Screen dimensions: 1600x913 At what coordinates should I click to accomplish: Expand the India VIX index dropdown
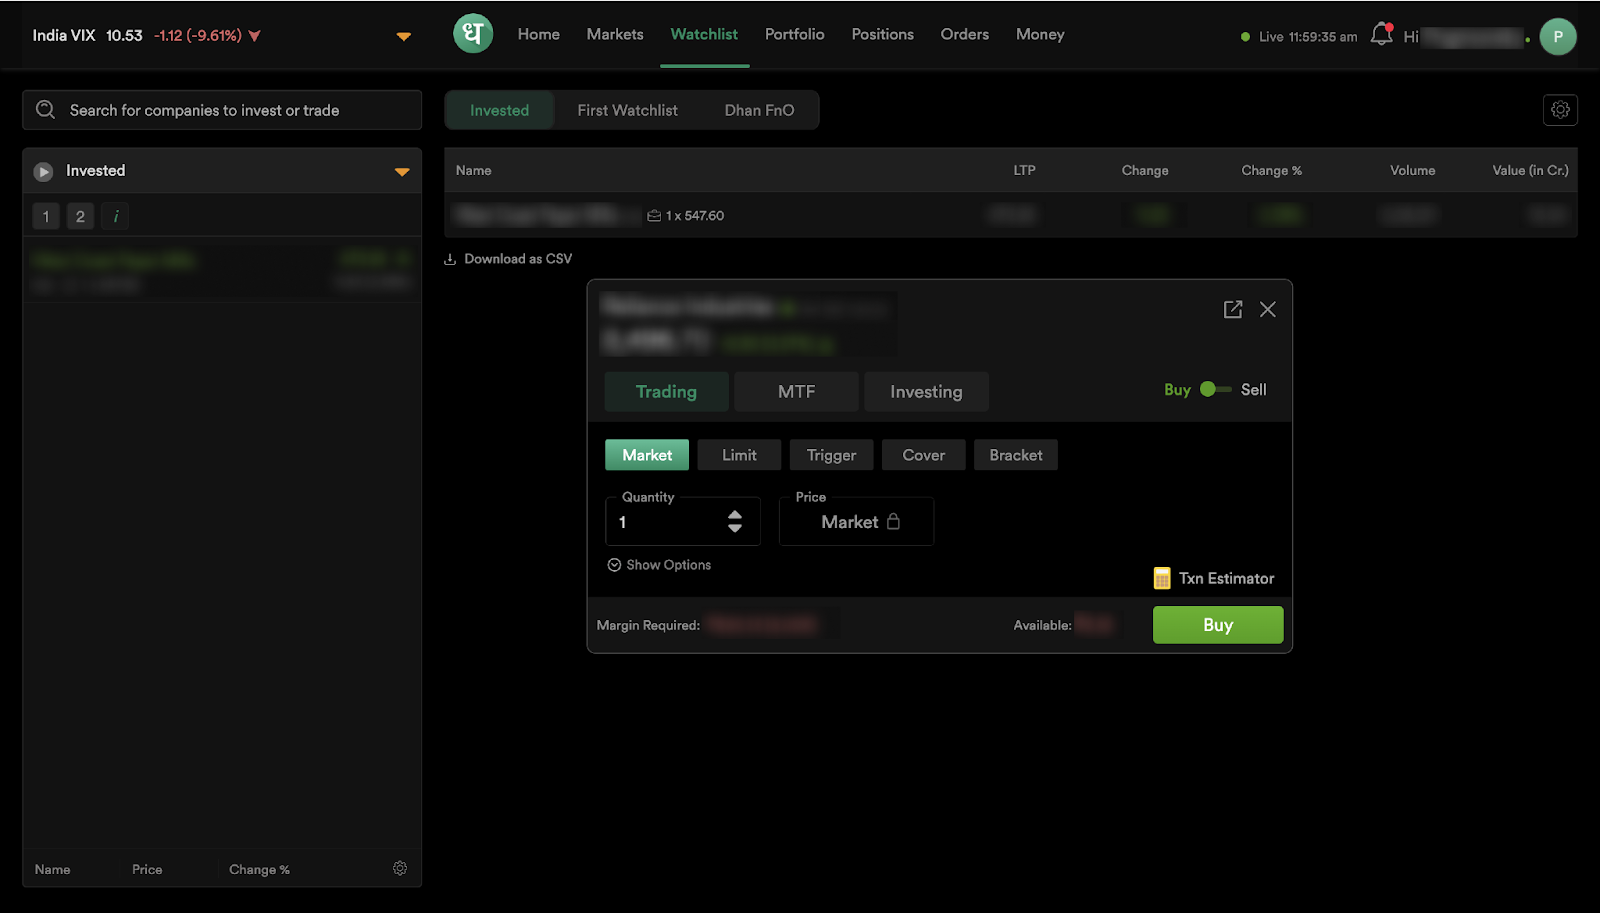404,37
